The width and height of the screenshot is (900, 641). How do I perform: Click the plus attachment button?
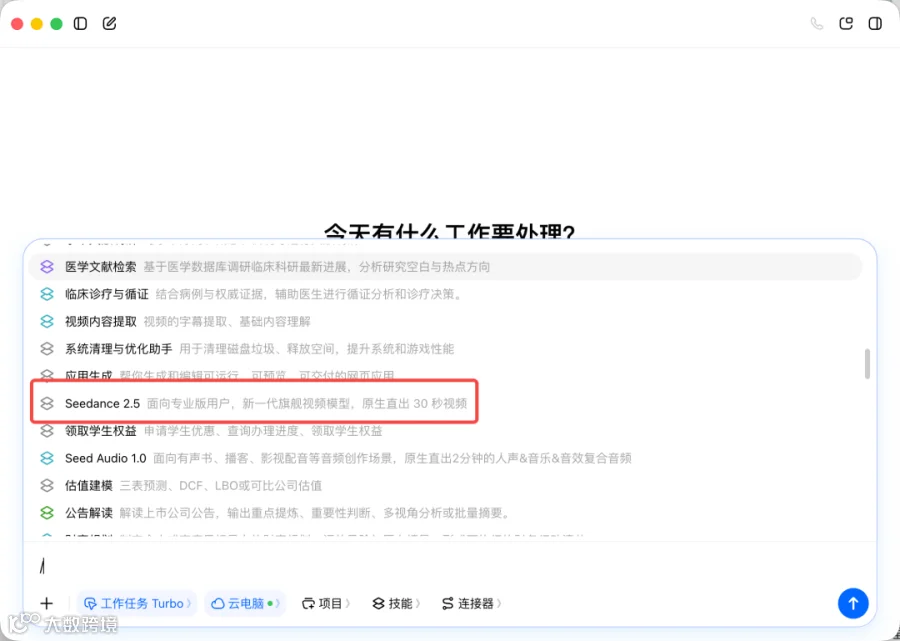coord(46,603)
